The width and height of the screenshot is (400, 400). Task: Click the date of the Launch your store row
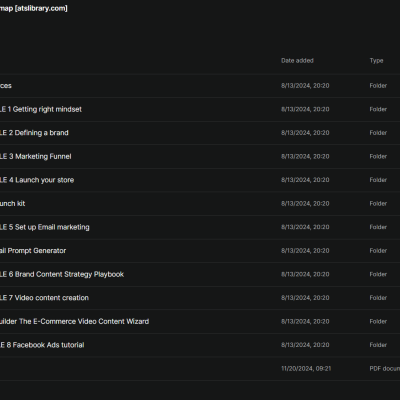305,180
